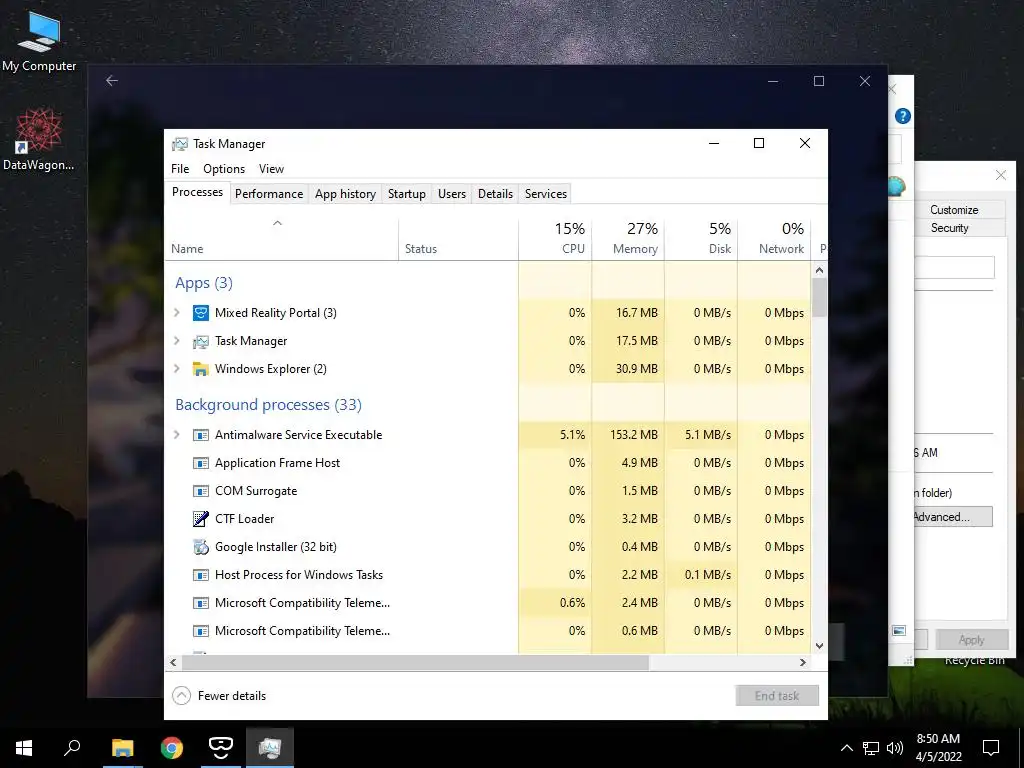This screenshot has width=1024, height=768.
Task: Open Mixed Reality Portal taskbar icon
Action: click(x=221, y=748)
